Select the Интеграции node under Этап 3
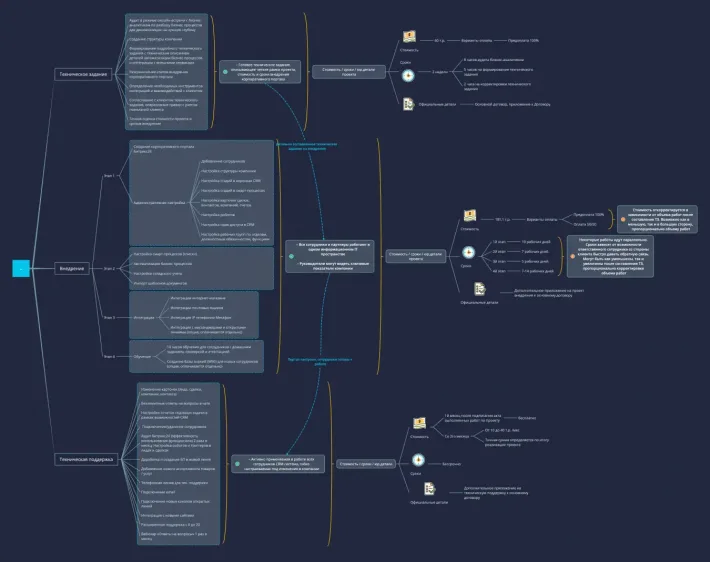 tap(144, 317)
